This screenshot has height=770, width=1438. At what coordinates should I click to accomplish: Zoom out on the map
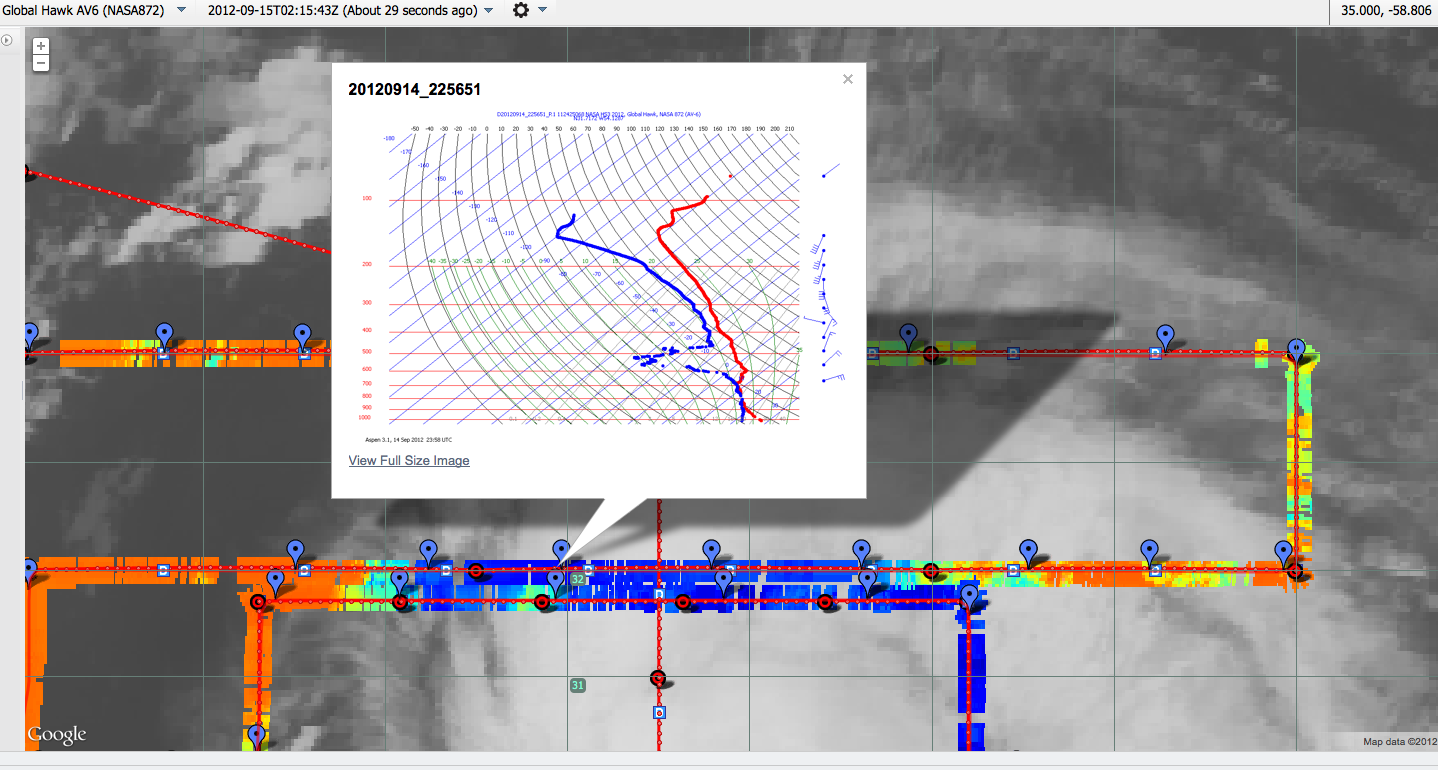pos(40,63)
